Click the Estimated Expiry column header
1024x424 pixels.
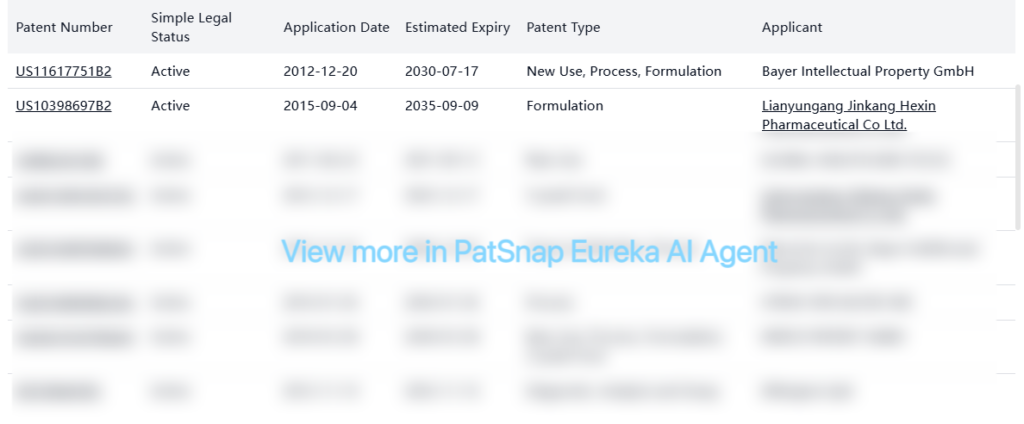click(457, 28)
